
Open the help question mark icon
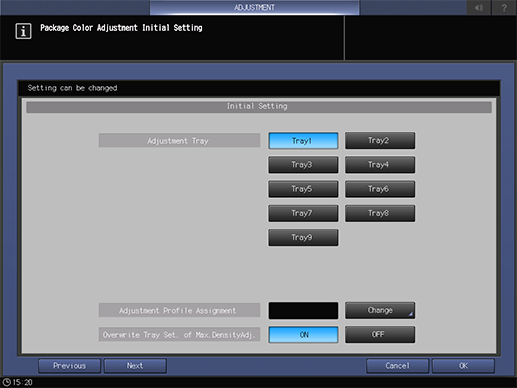point(504,7)
